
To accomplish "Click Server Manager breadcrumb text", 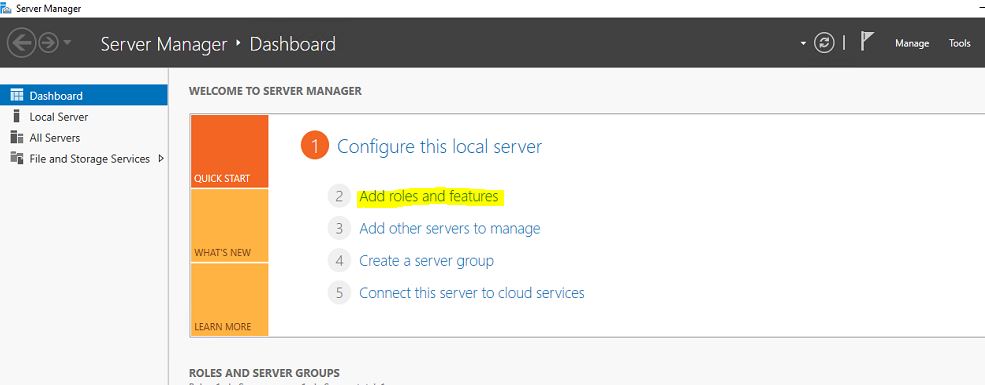I will (x=163, y=44).
